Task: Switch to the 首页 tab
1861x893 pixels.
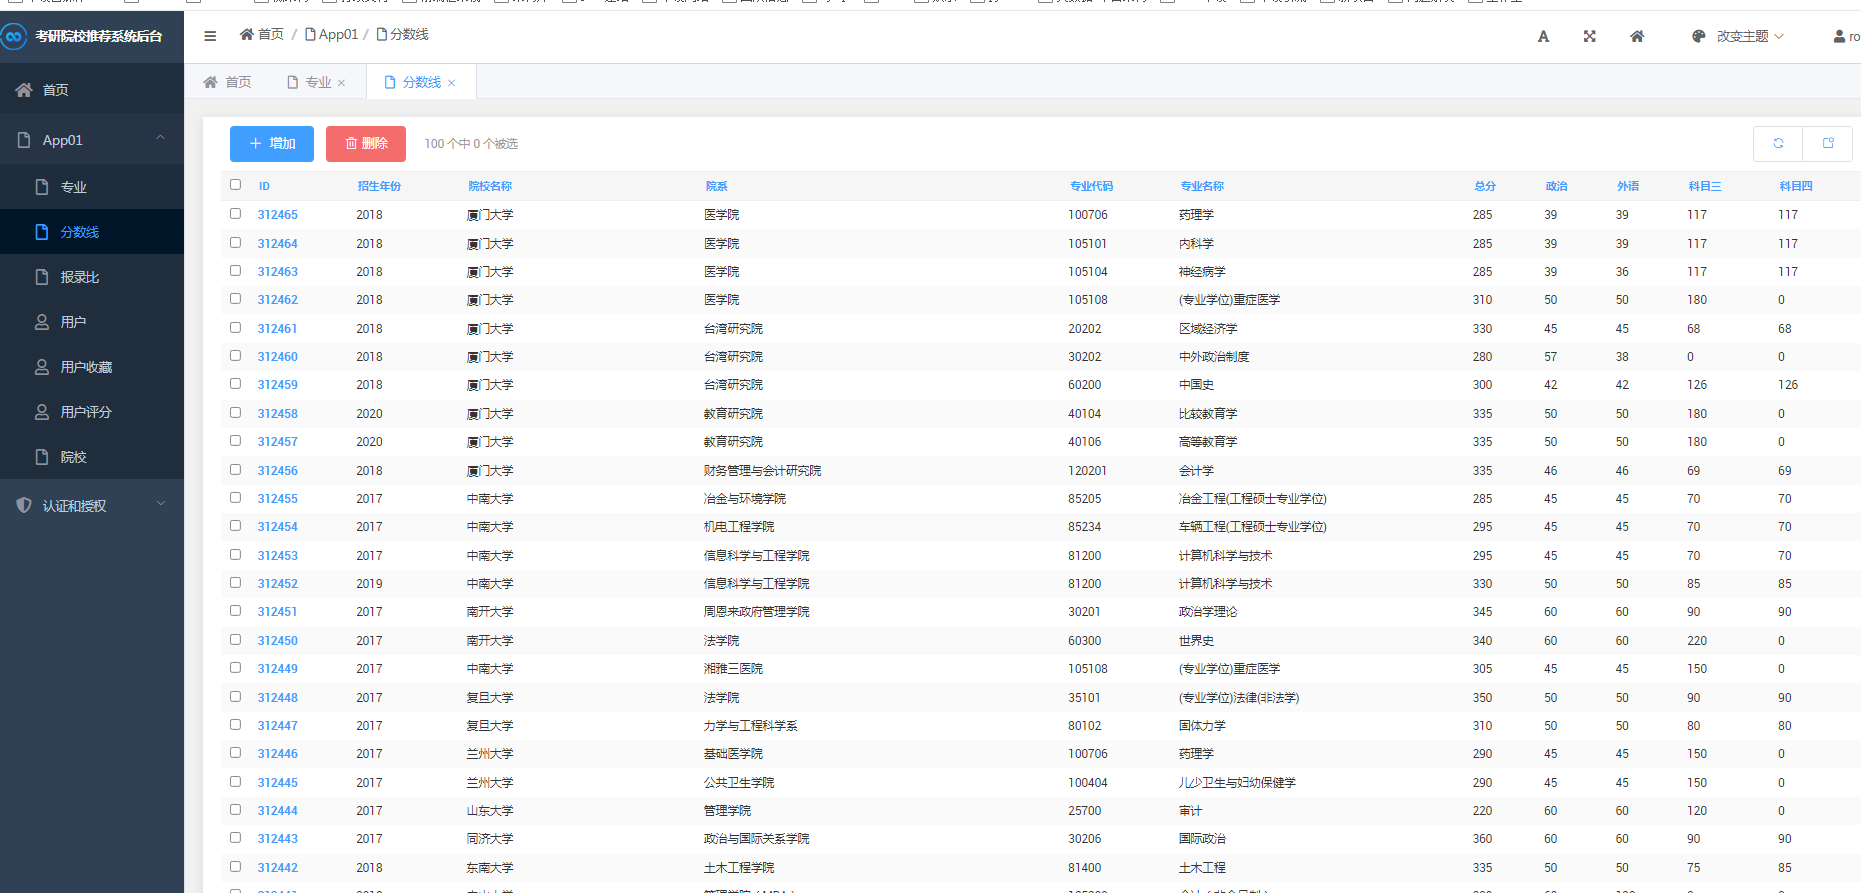Action: point(227,82)
